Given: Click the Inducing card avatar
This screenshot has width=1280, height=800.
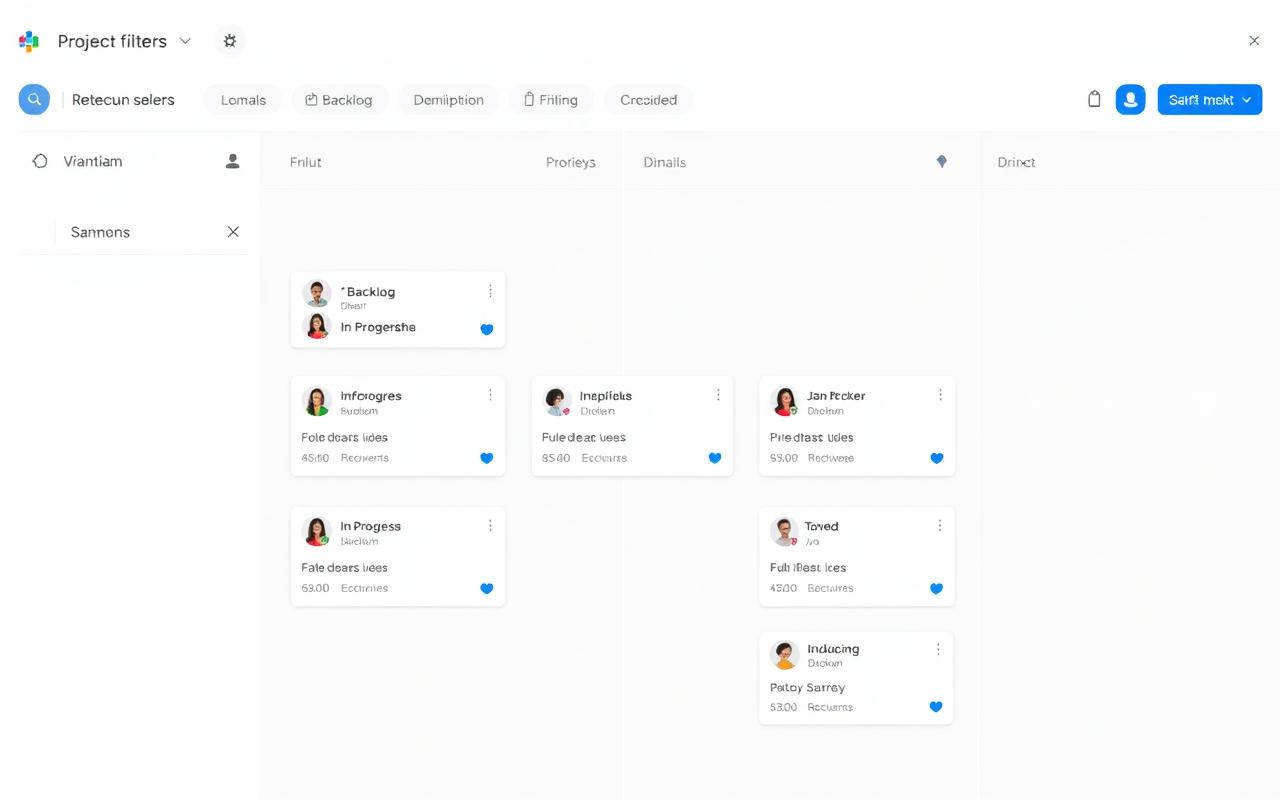Looking at the screenshot, I should [785, 654].
